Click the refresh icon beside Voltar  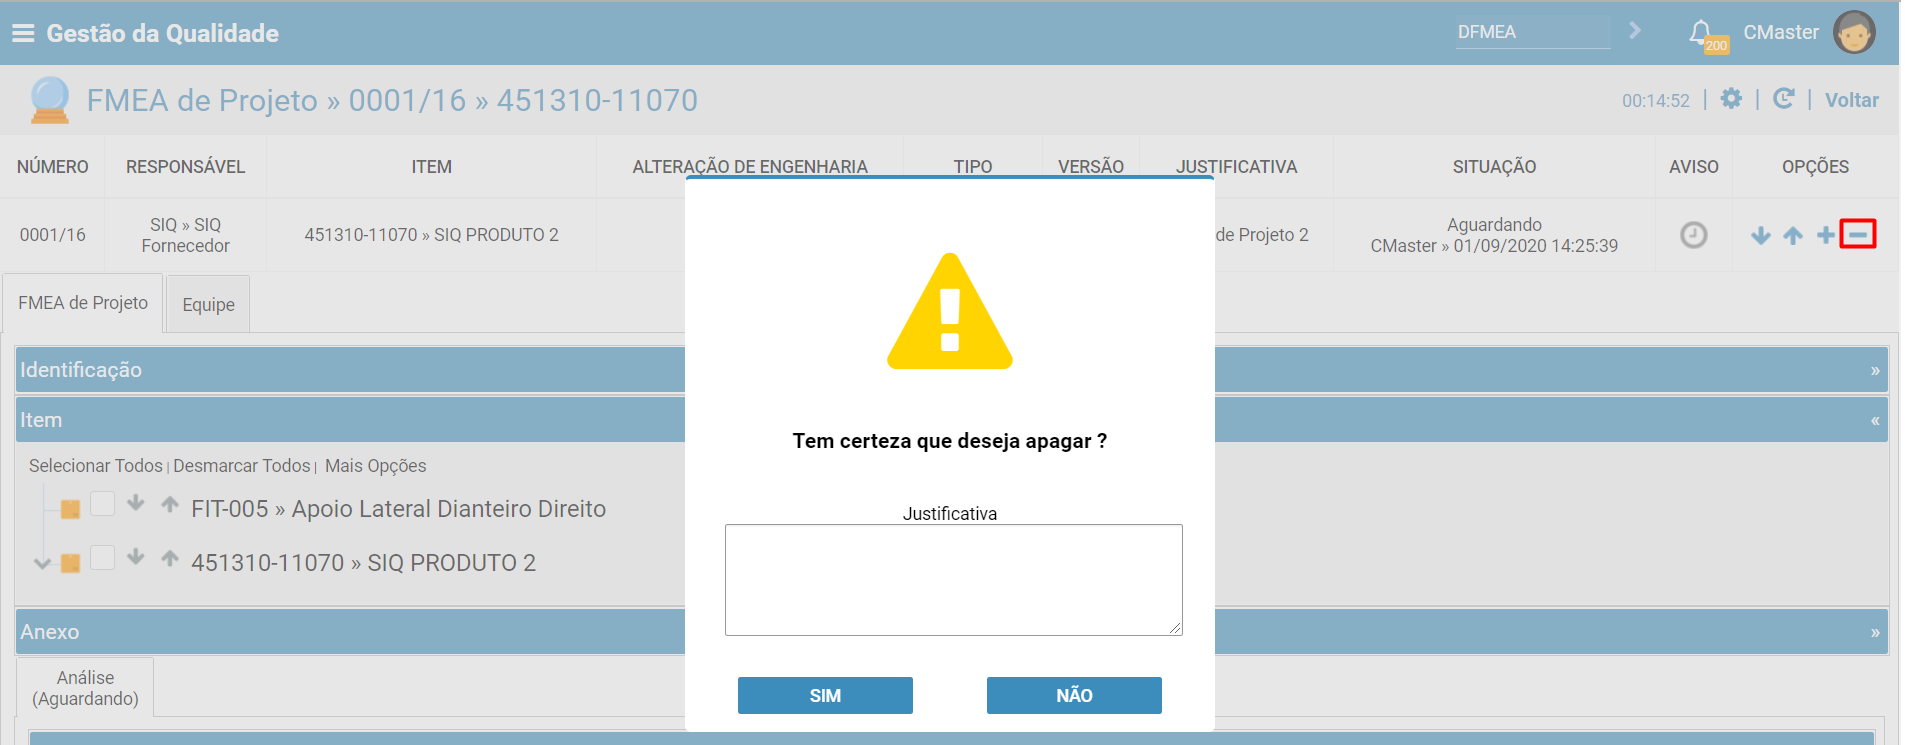point(1783,99)
